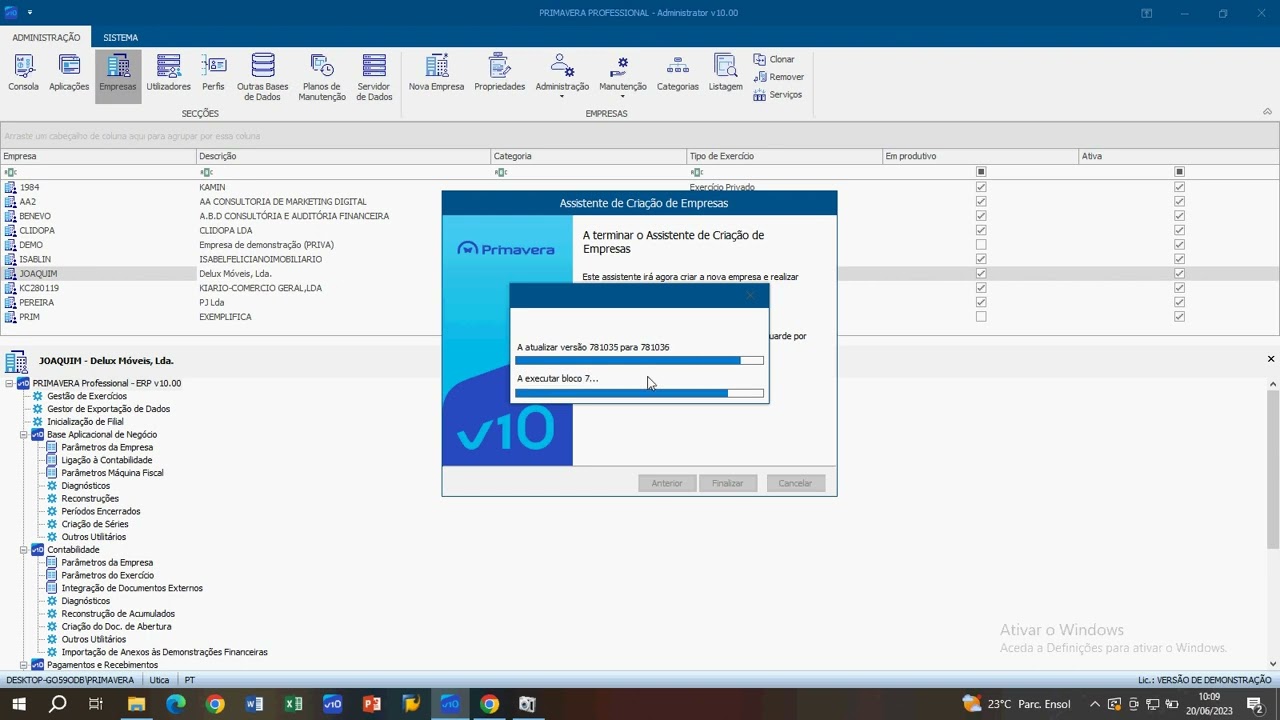This screenshot has width=1280, height=720.
Task: Open the Consola section
Action: [24, 74]
